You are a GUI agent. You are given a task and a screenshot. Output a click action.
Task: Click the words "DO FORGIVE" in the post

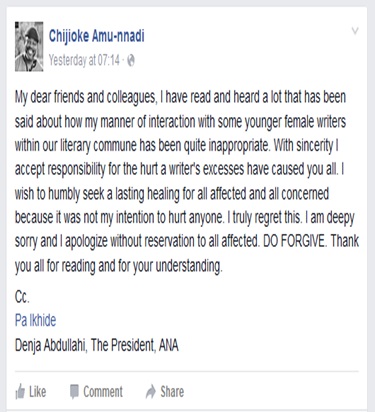pyautogui.click(x=293, y=241)
